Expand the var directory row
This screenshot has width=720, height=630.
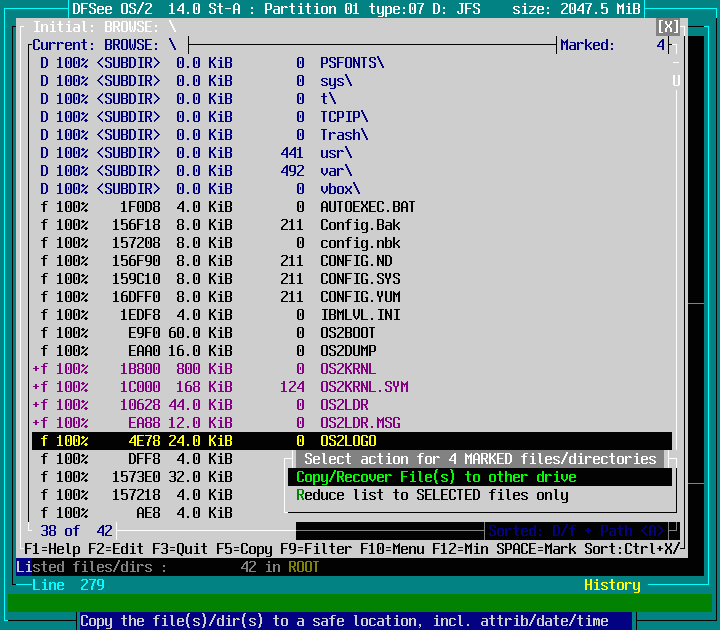pyautogui.click(x=335, y=171)
